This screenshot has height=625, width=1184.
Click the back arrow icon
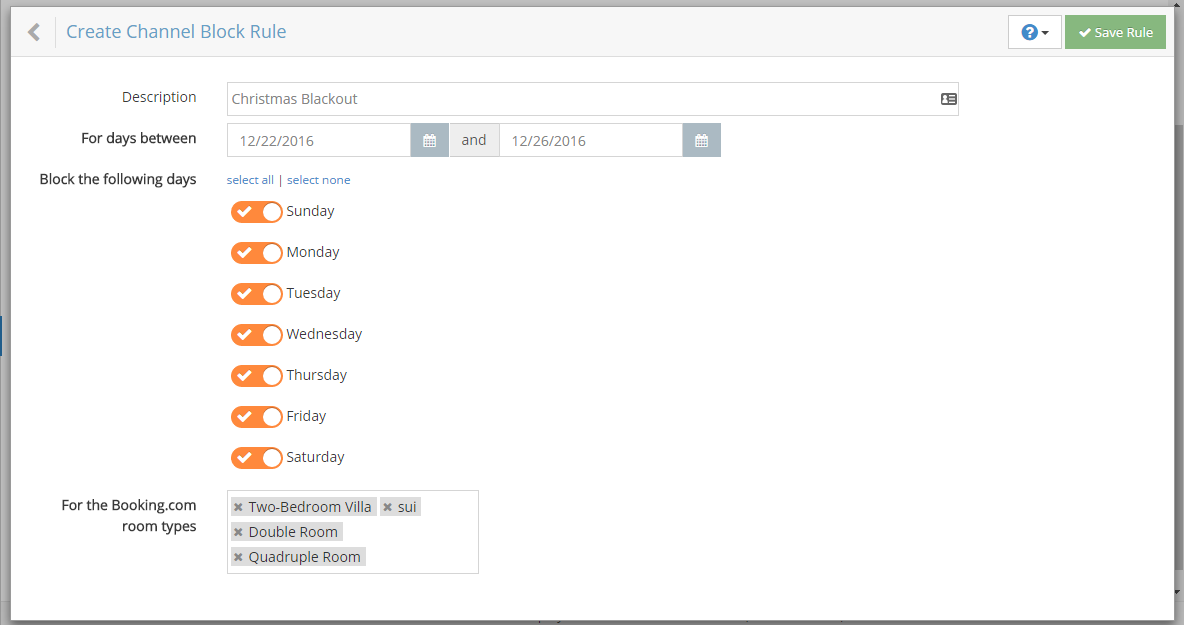(34, 32)
